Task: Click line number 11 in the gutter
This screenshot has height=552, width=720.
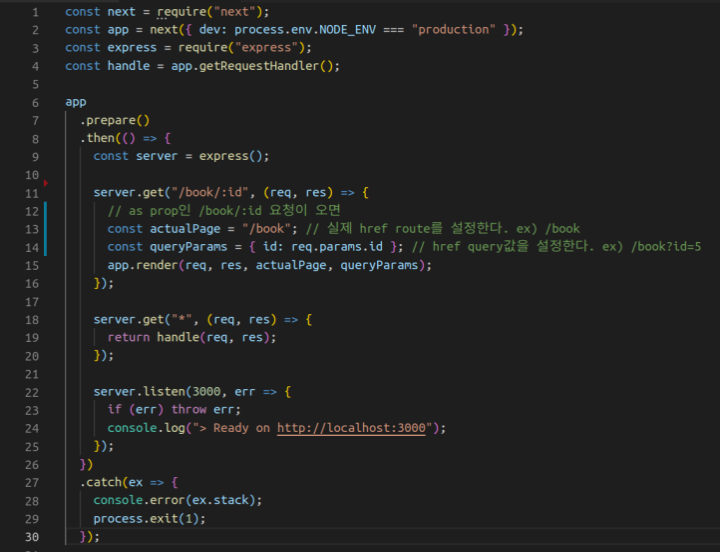Action: pyautogui.click(x=32, y=193)
